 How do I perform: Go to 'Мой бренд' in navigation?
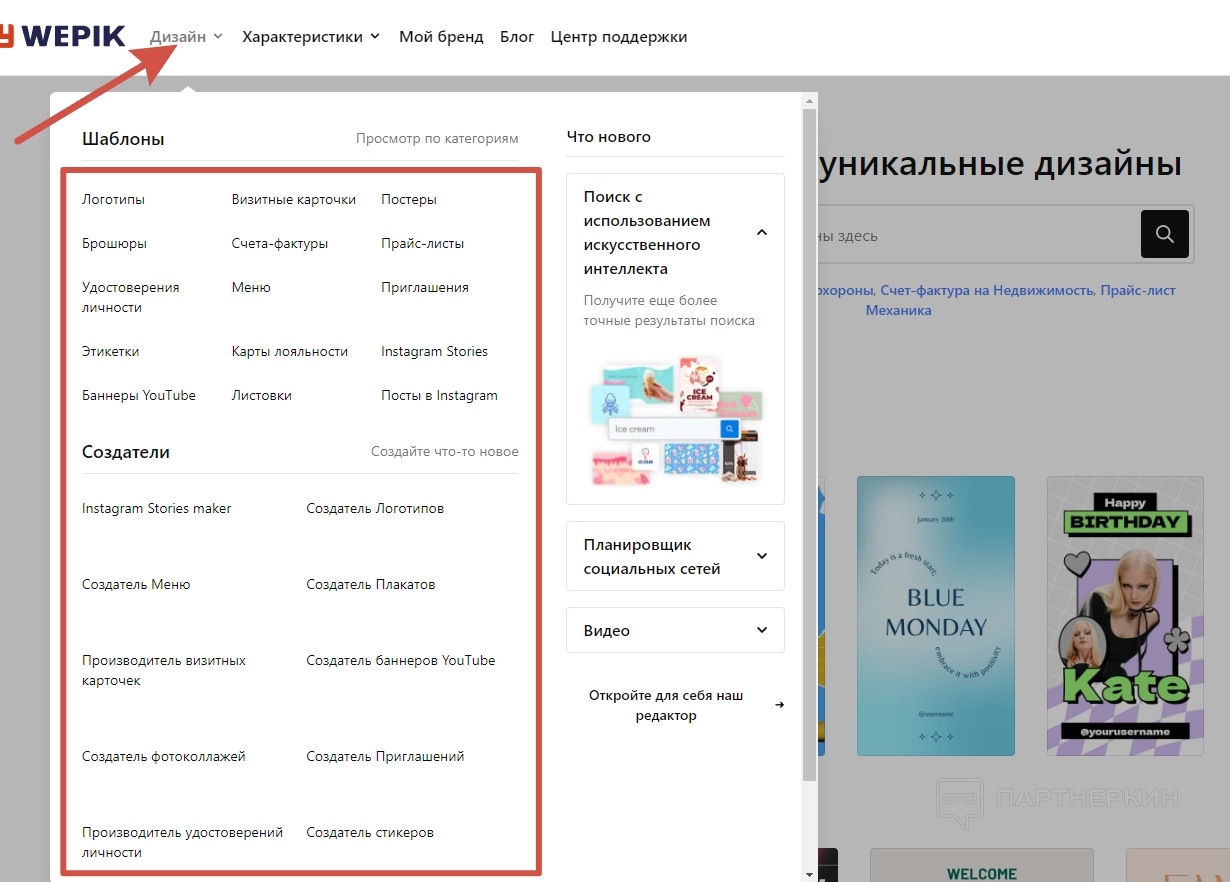(x=441, y=37)
